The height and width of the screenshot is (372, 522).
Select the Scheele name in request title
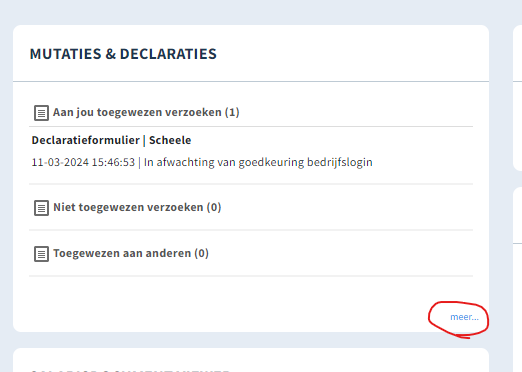170,140
